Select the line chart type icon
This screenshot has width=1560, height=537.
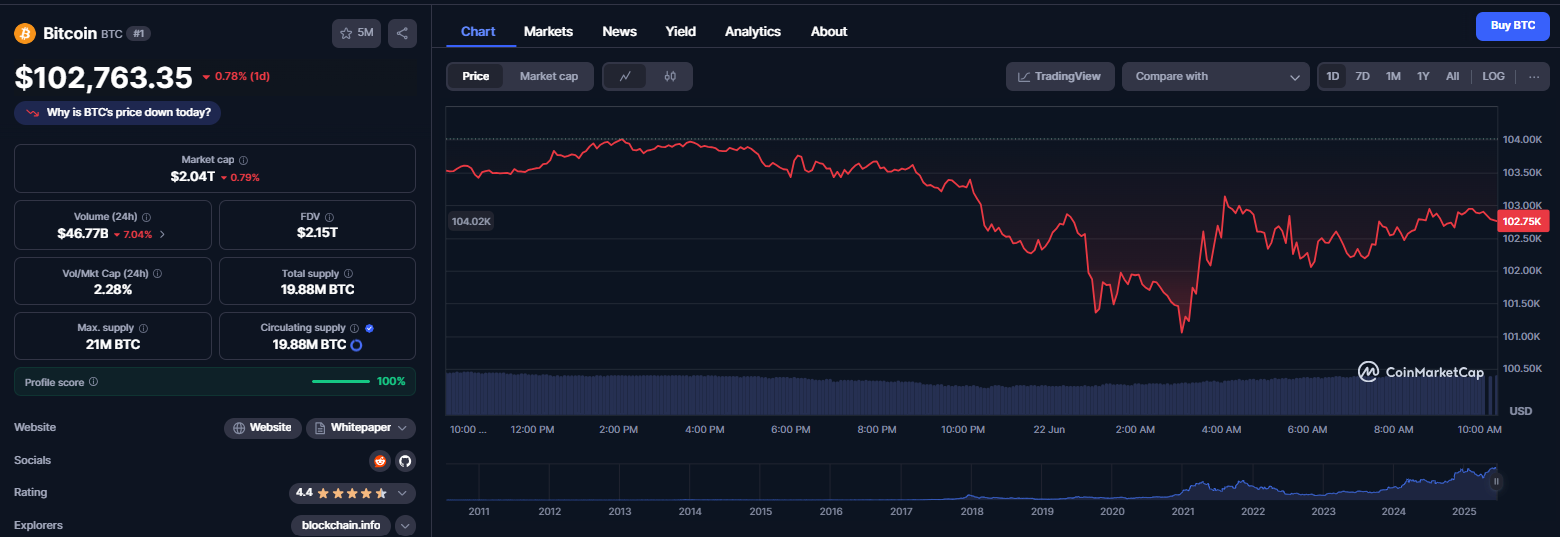coord(625,76)
